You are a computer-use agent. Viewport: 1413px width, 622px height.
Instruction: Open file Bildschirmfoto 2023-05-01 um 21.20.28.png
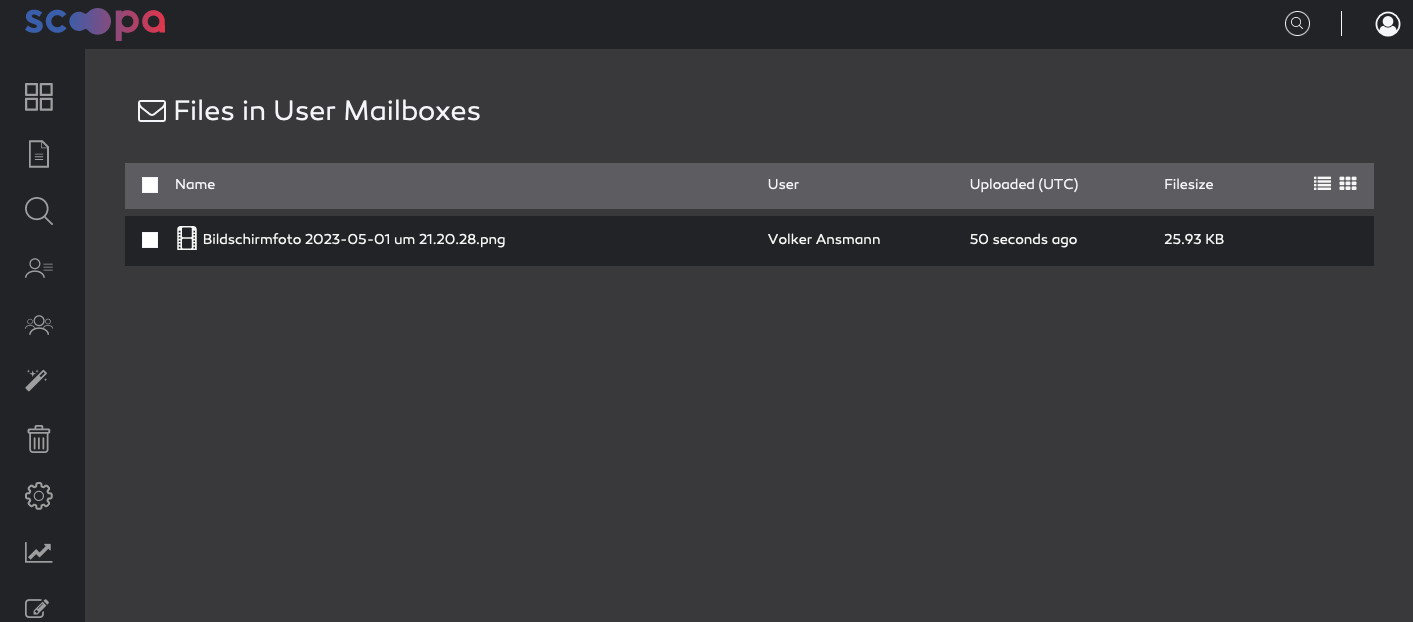(354, 240)
